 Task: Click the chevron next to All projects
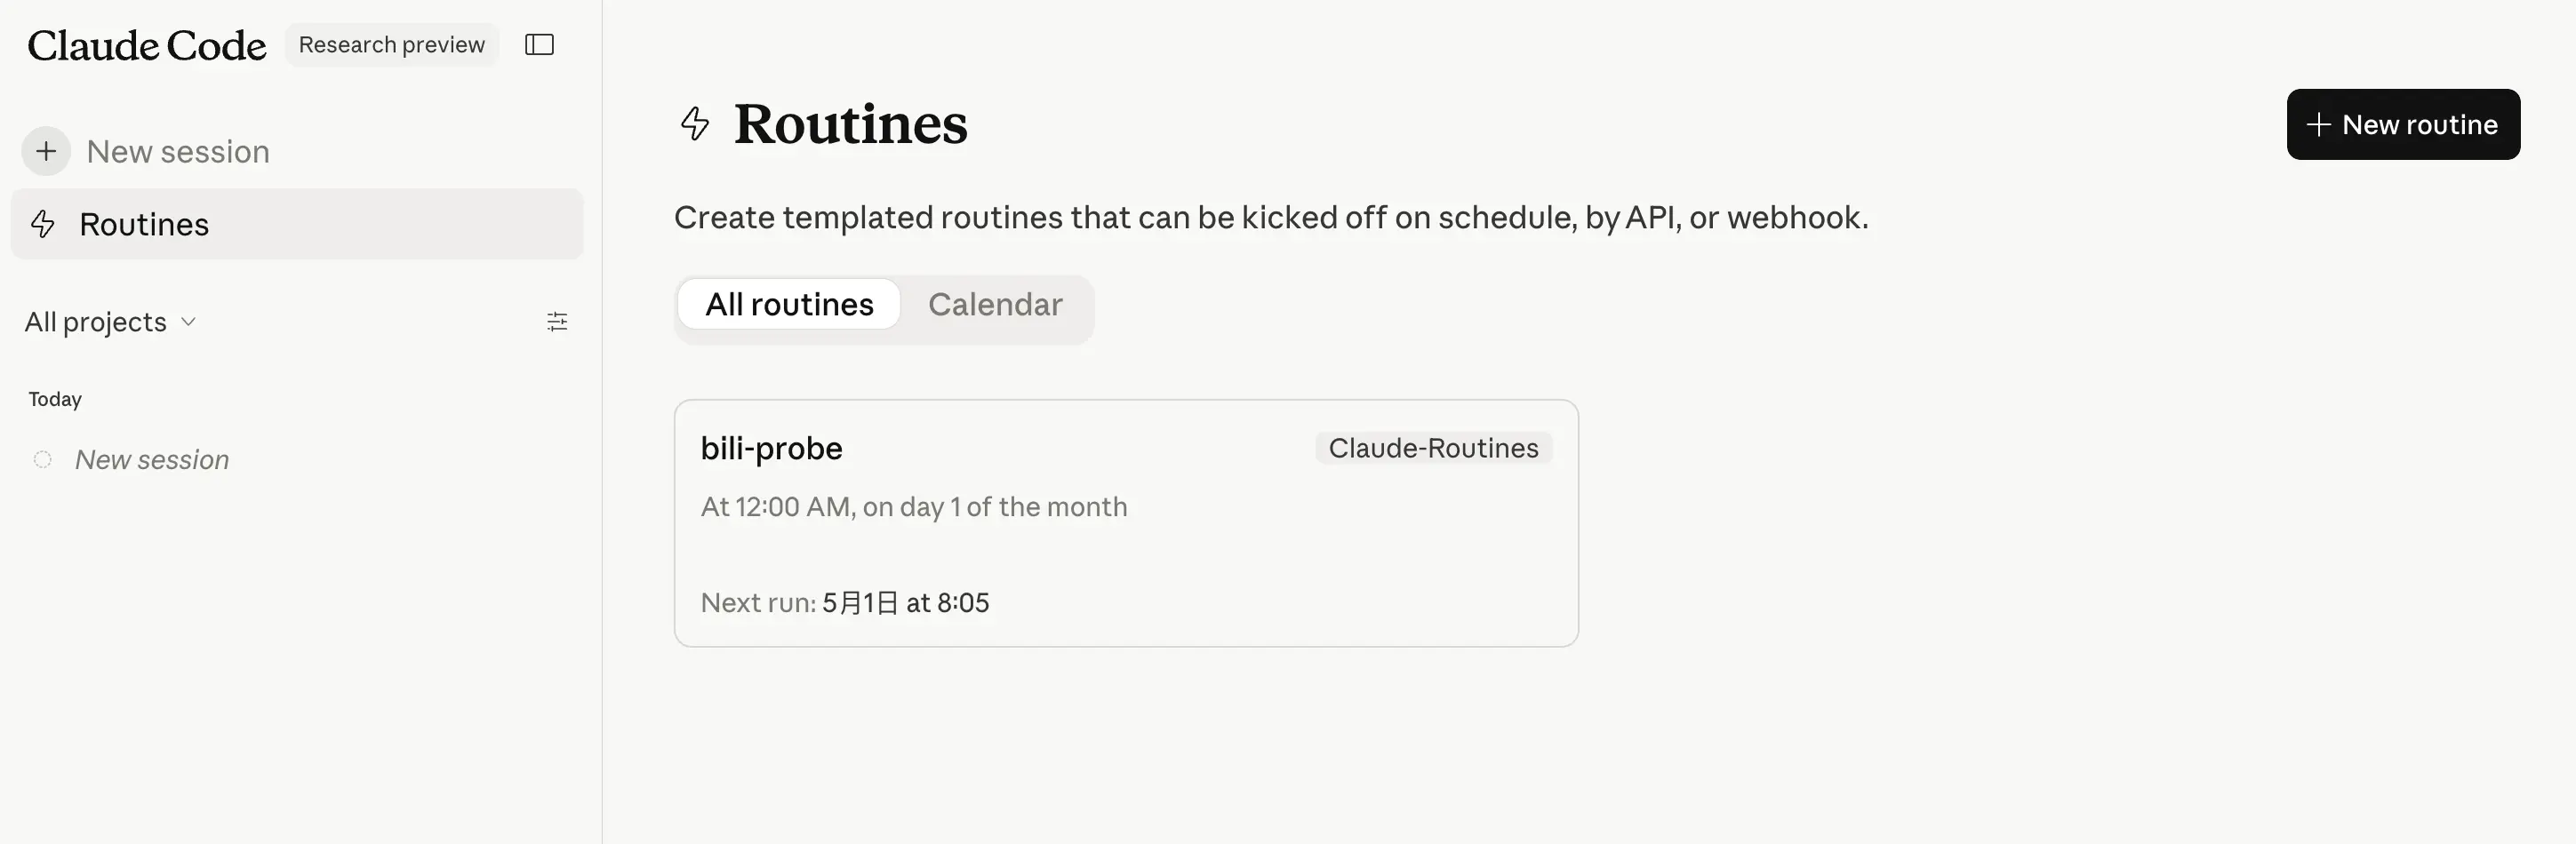pos(188,322)
